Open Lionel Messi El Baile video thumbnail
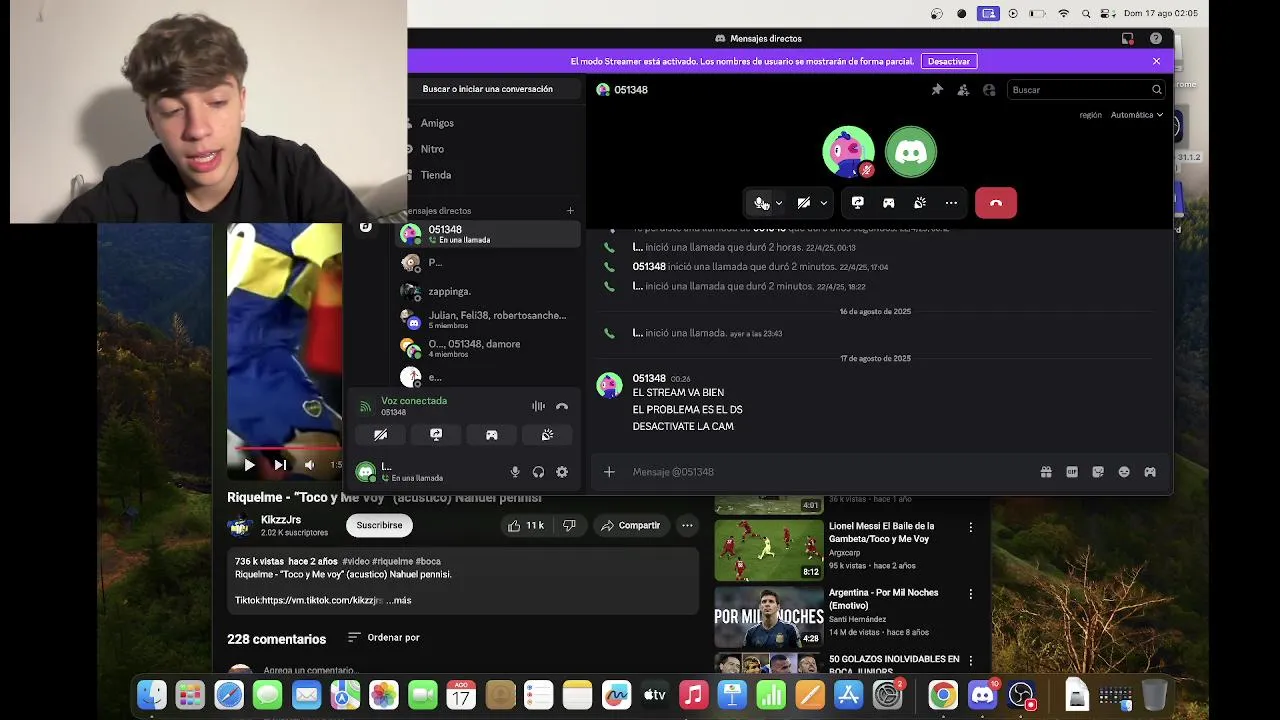Viewport: 1280px width, 720px height. pyautogui.click(x=769, y=550)
